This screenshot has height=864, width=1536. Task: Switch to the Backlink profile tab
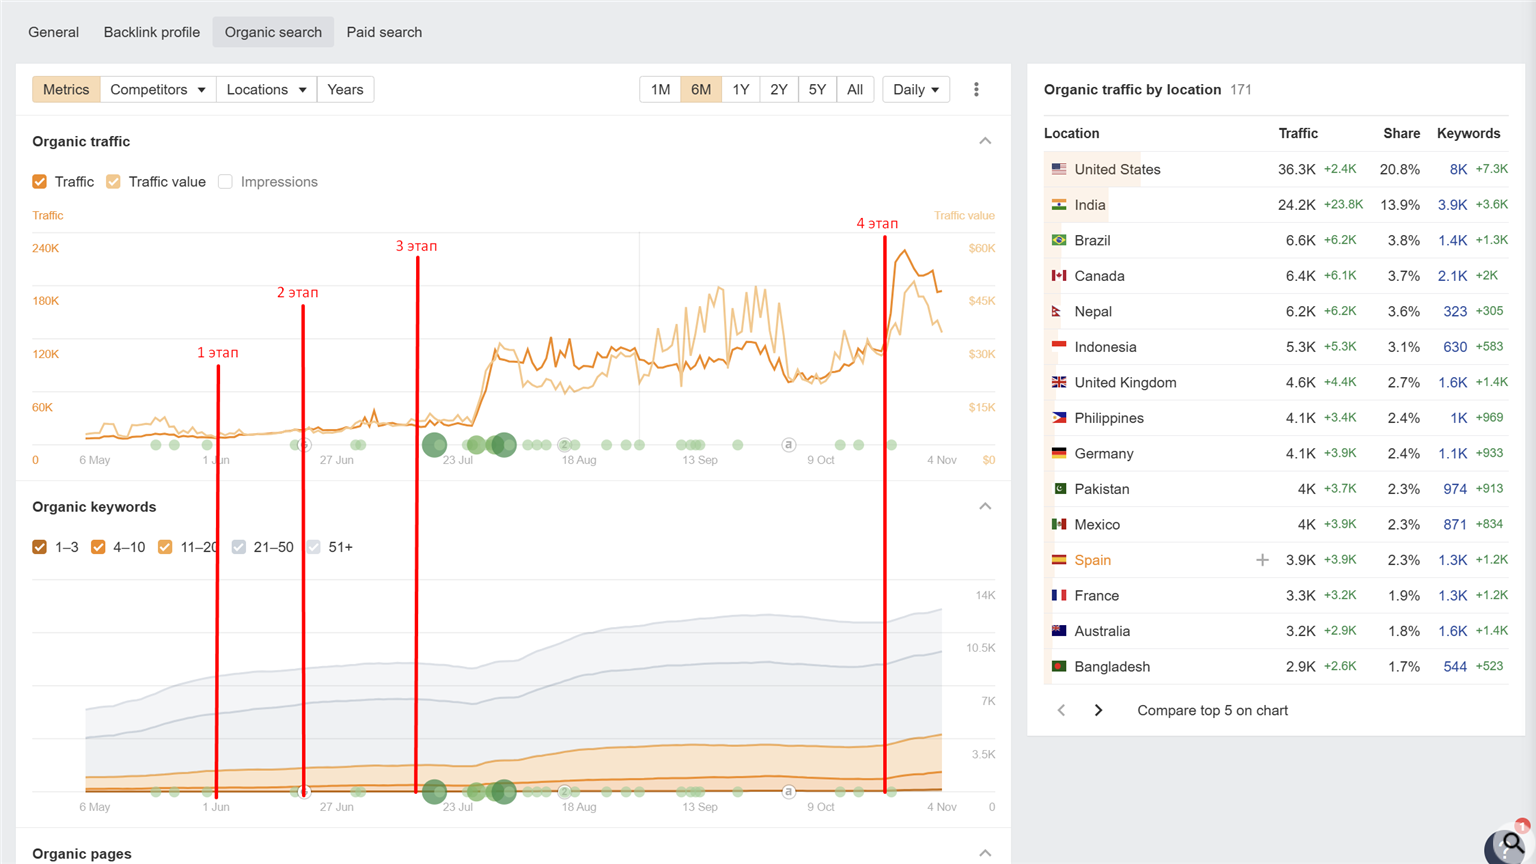[x=152, y=32]
